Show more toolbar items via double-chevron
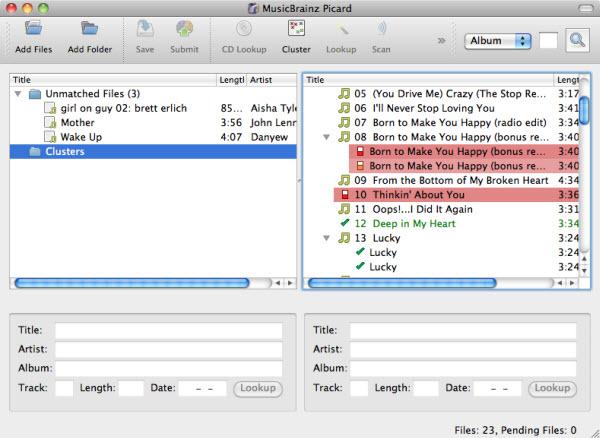 point(442,41)
